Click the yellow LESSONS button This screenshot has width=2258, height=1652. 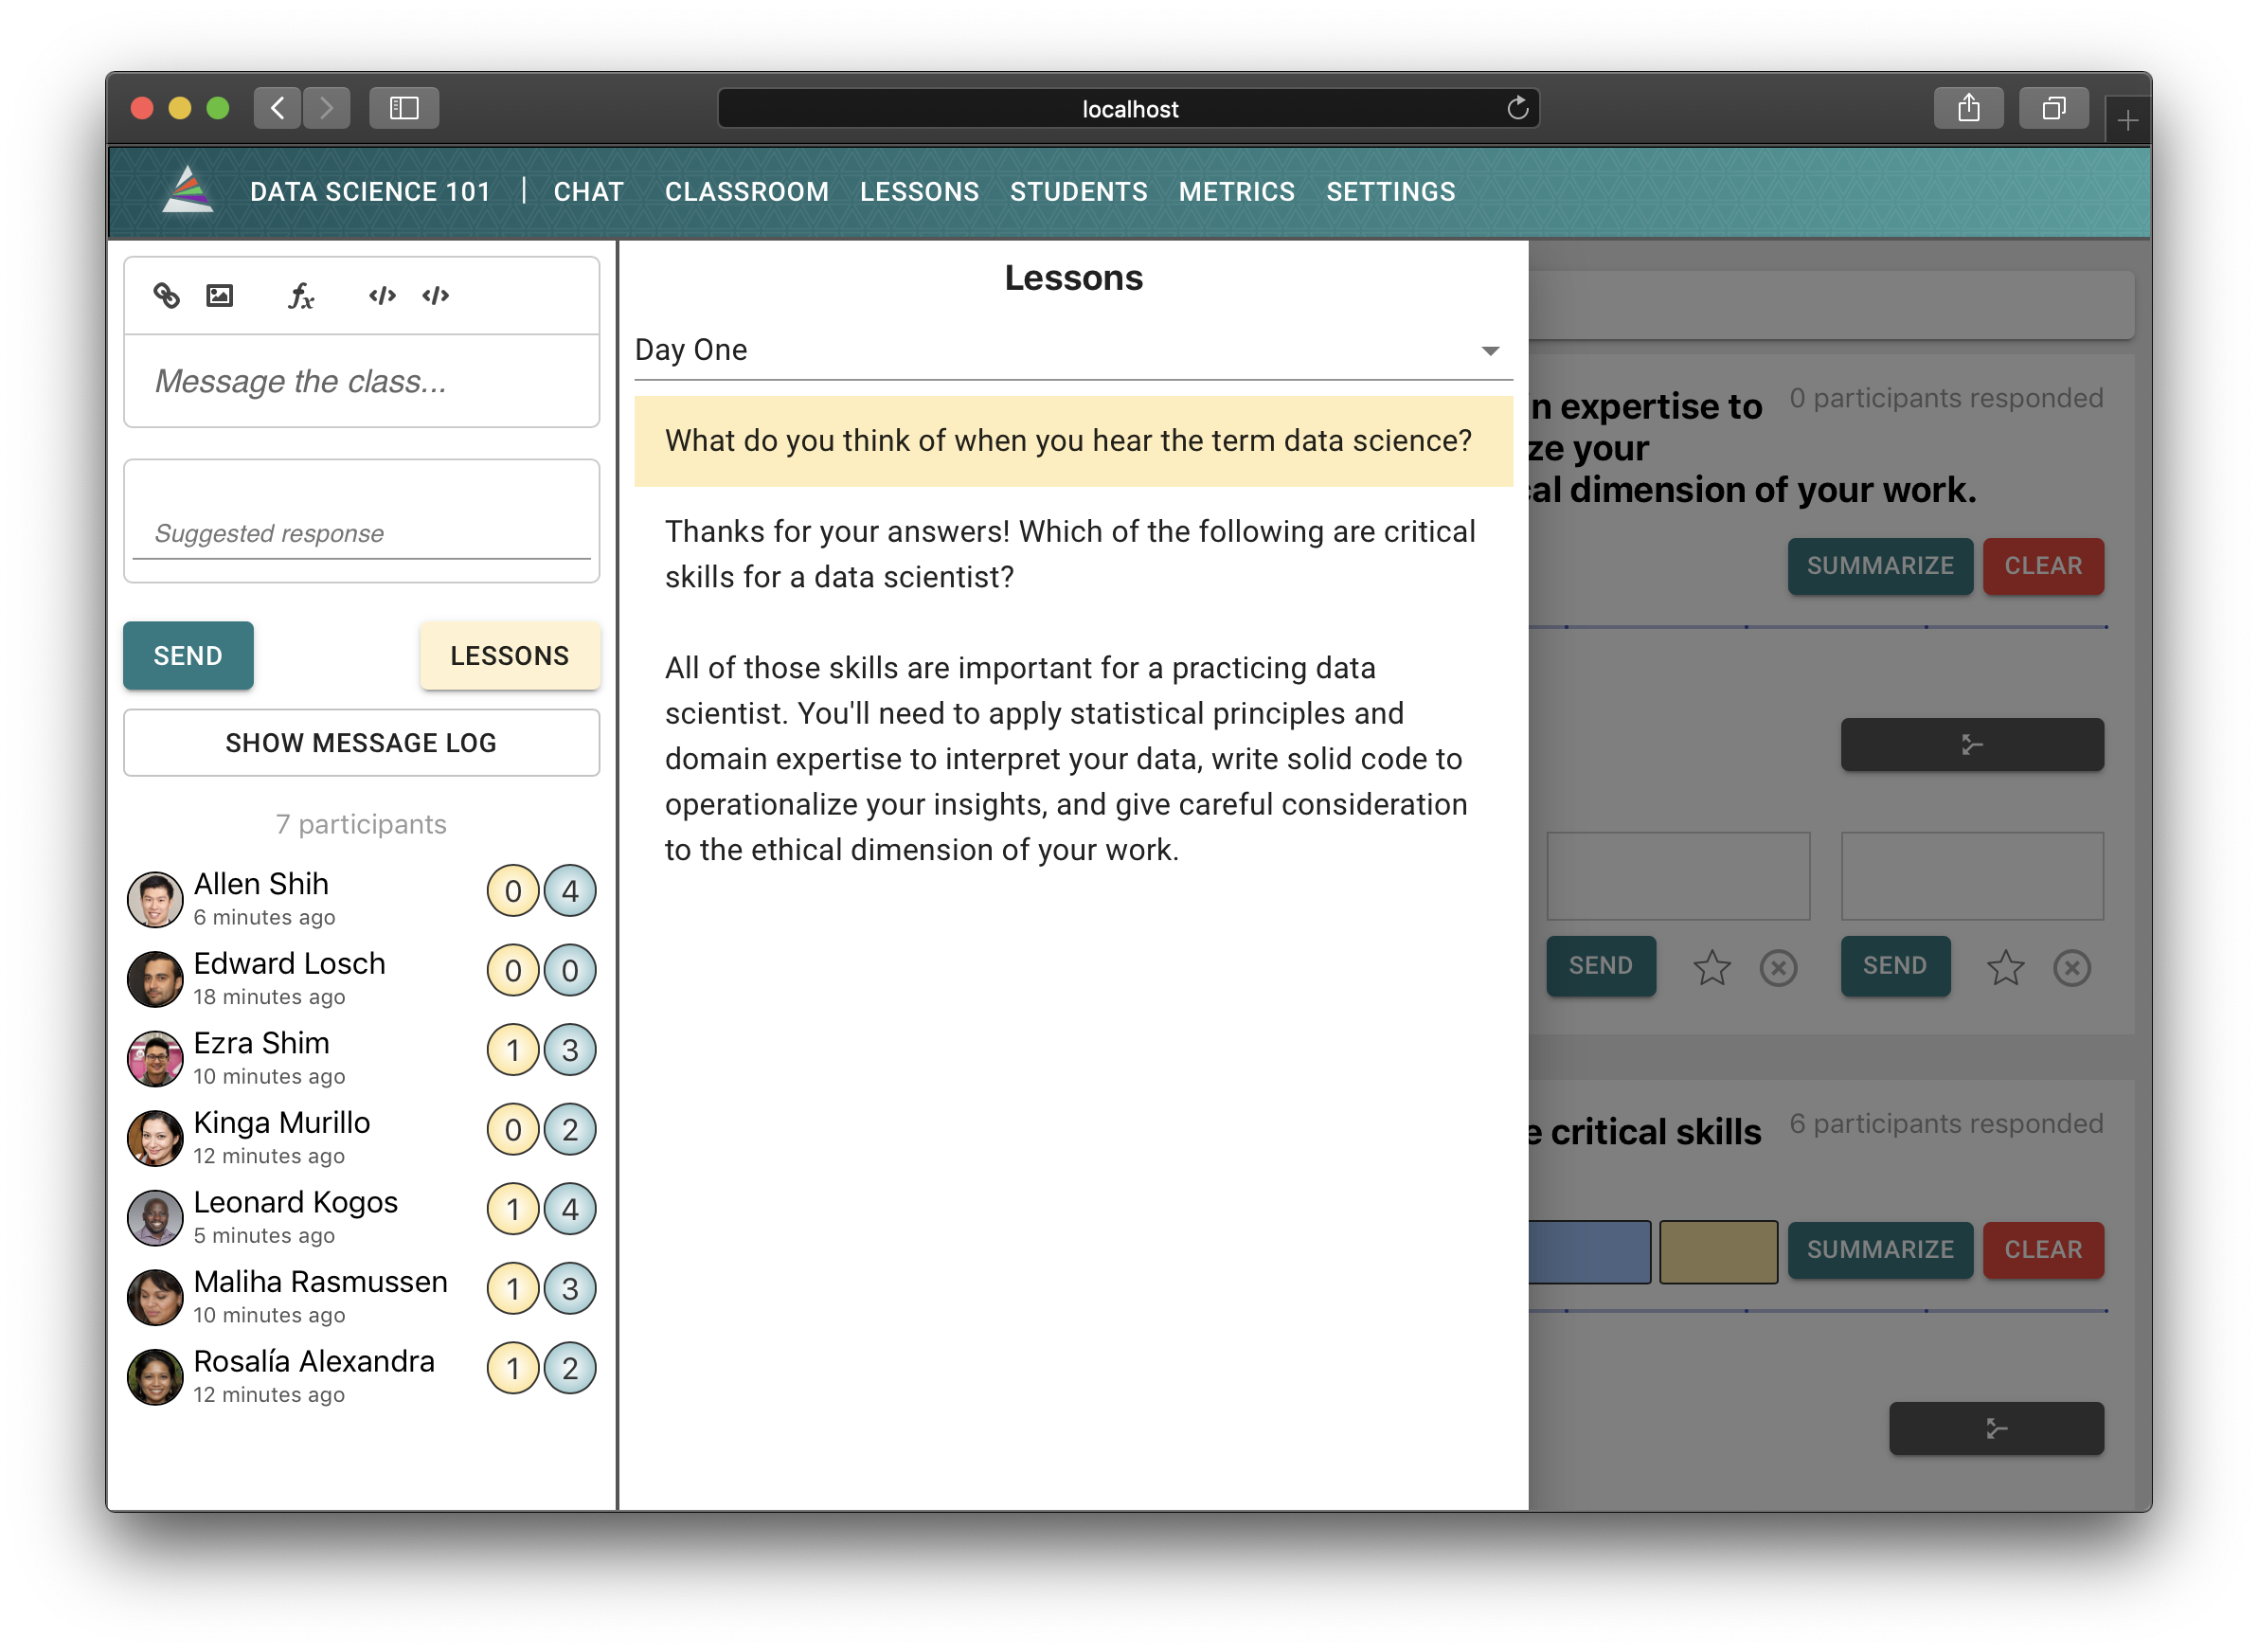point(509,656)
